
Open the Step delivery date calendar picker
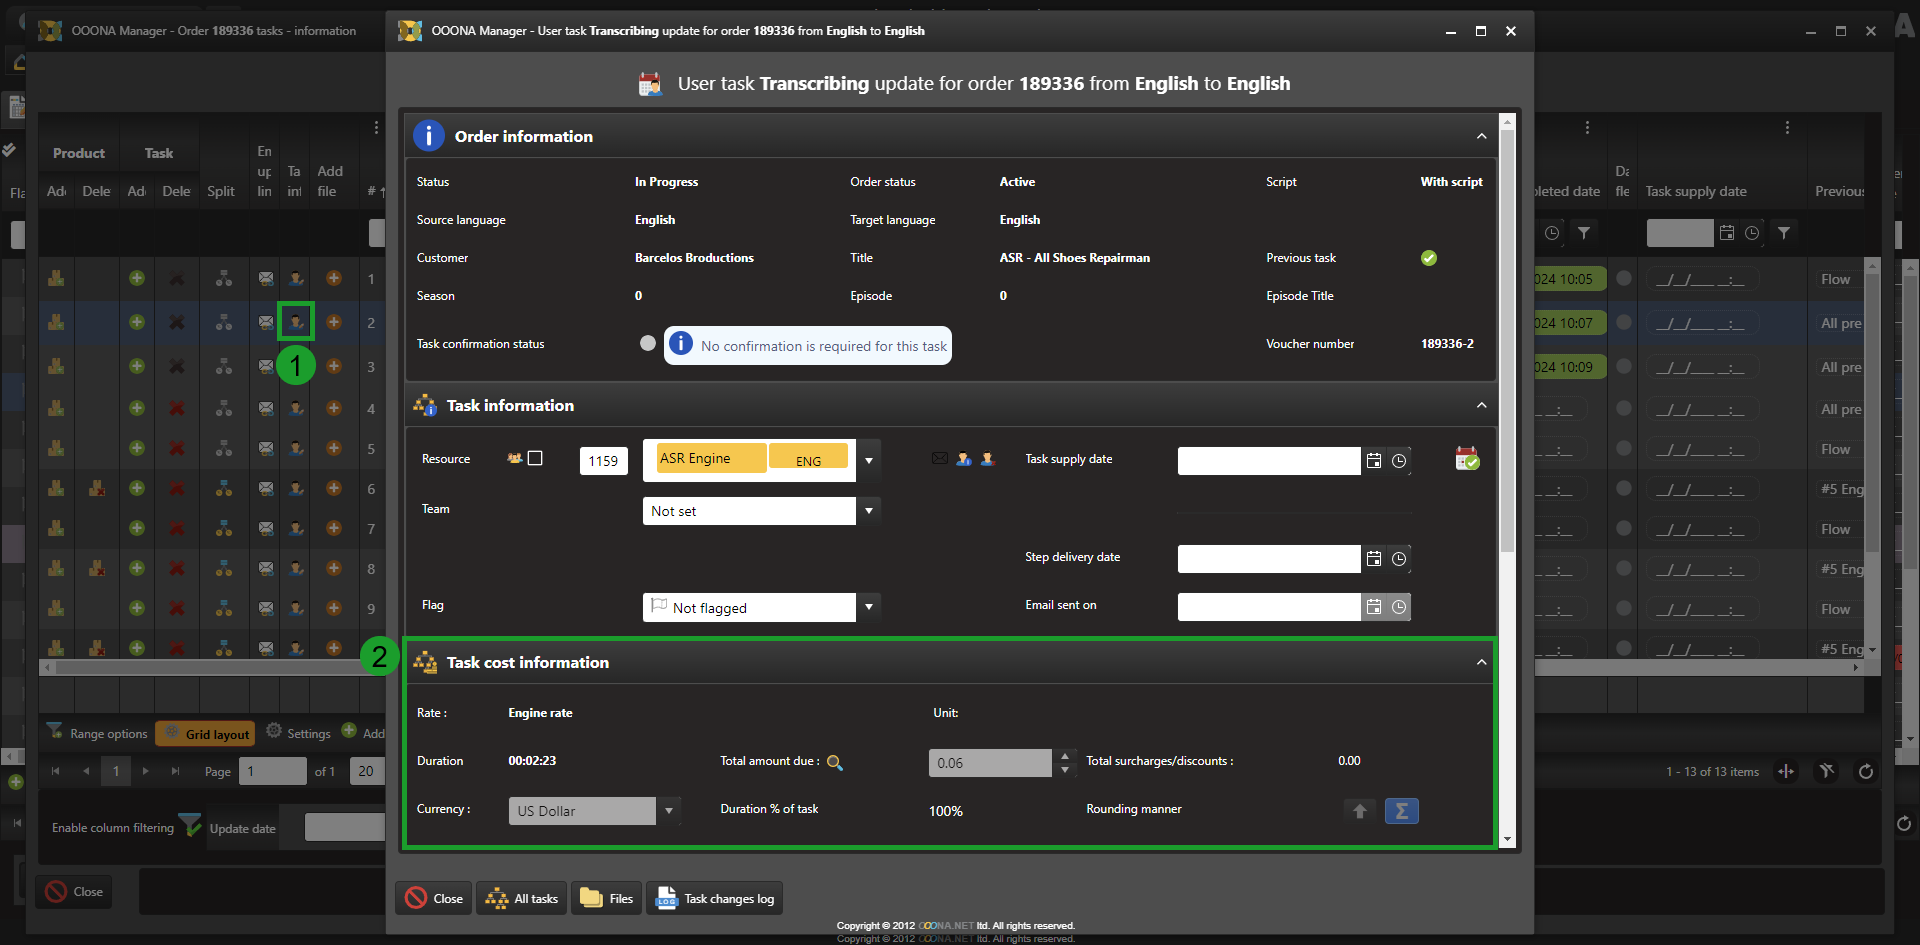(x=1374, y=559)
